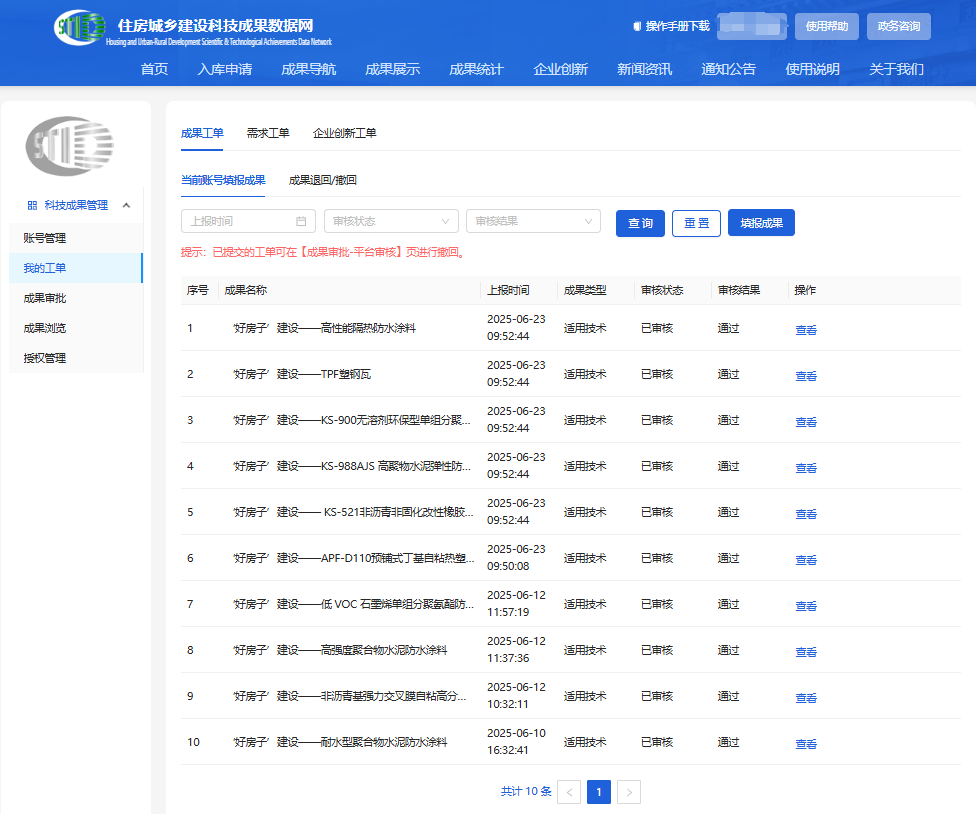Click the sidebar gray logo image
The width and height of the screenshot is (976, 814).
pos(69,146)
